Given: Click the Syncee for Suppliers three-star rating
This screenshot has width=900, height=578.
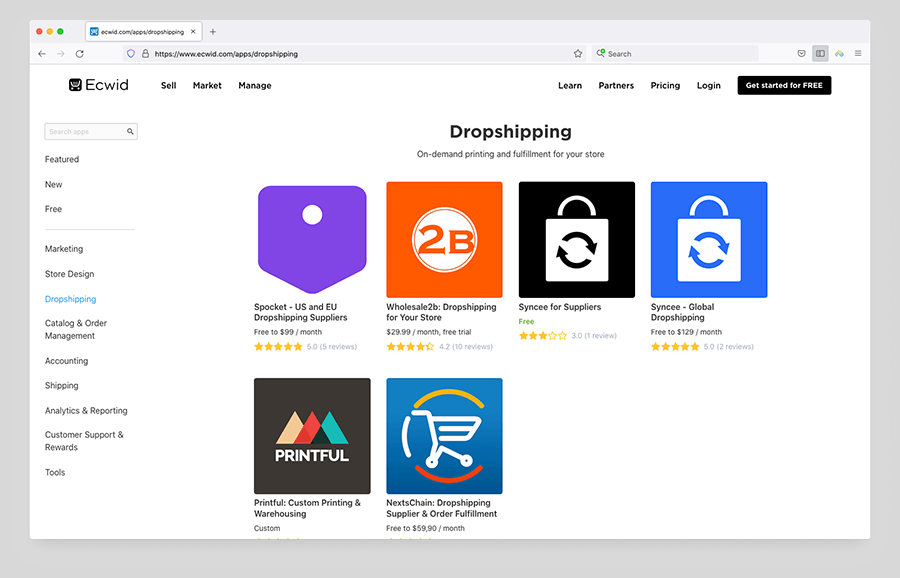Looking at the screenshot, I should (x=543, y=336).
